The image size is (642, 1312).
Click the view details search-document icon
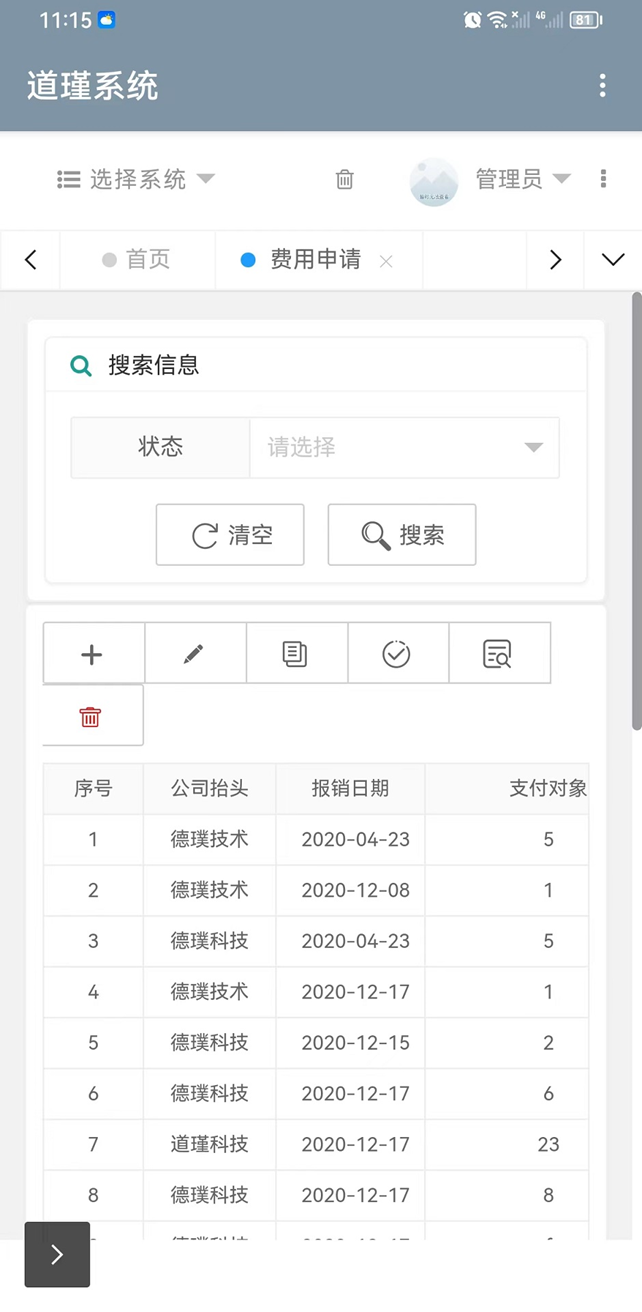click(x=497, y=654)
